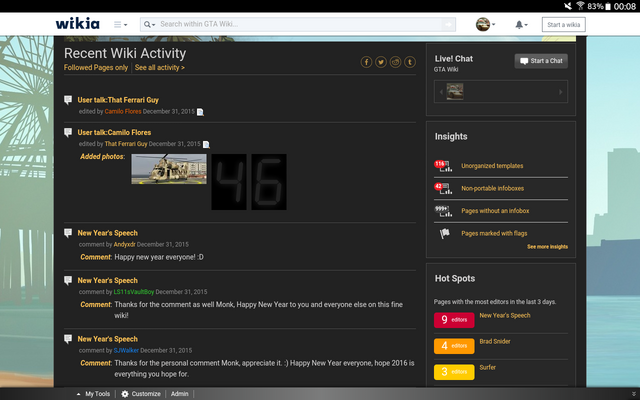Open editor That Ferrari Guy's profile
Image resolution: width=640 pixels, height=400 pixels.
coord(126,144)
